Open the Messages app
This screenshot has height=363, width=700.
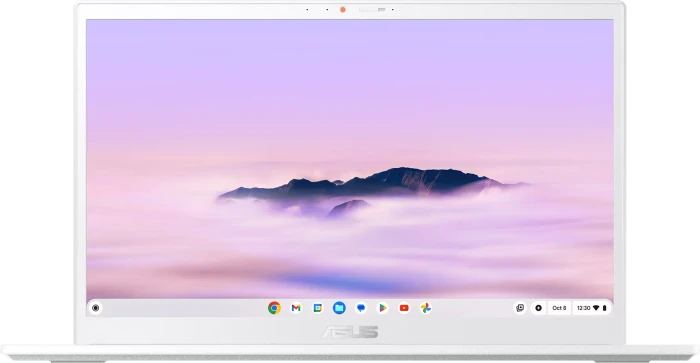point(361,308)
